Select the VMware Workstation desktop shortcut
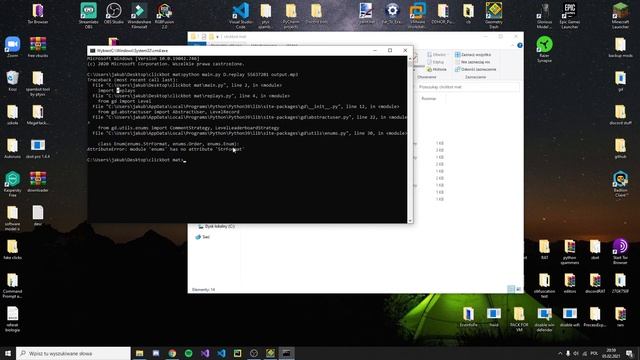 418,16
